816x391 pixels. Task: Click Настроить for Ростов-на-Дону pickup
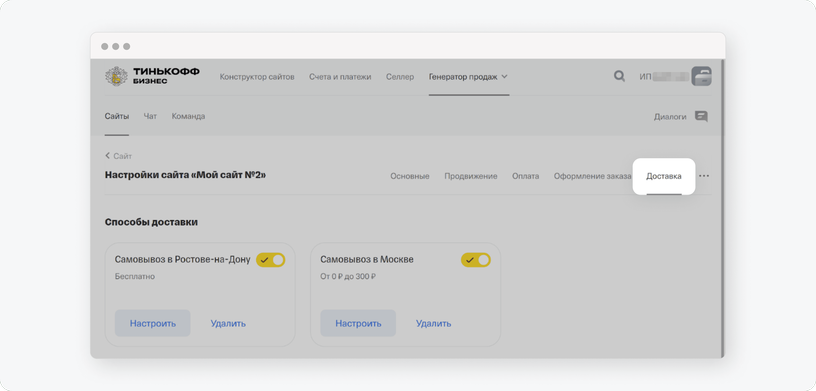152,323
